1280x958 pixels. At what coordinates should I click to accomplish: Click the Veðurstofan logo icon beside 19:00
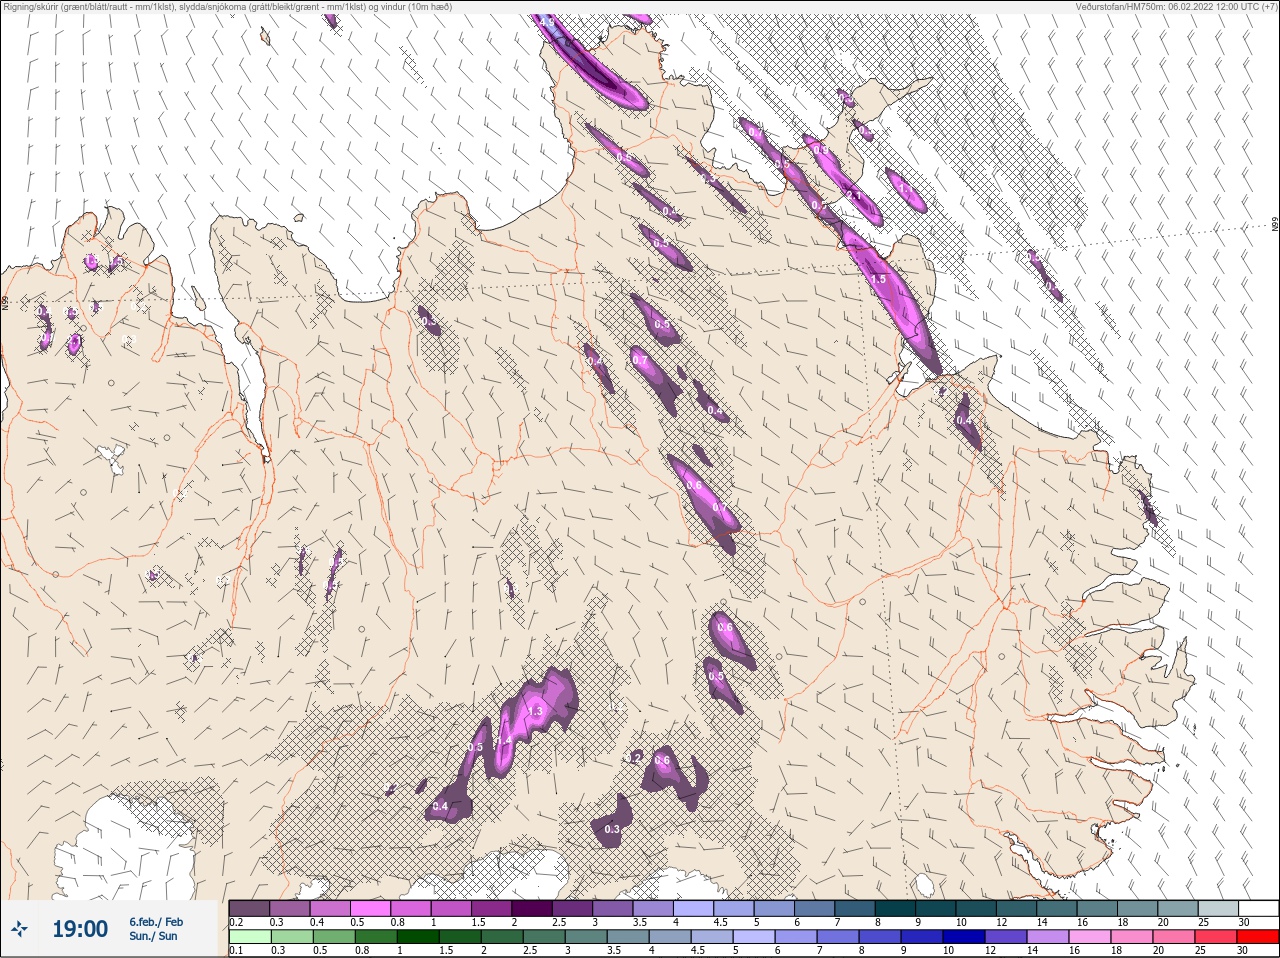(x=20, y=929)
